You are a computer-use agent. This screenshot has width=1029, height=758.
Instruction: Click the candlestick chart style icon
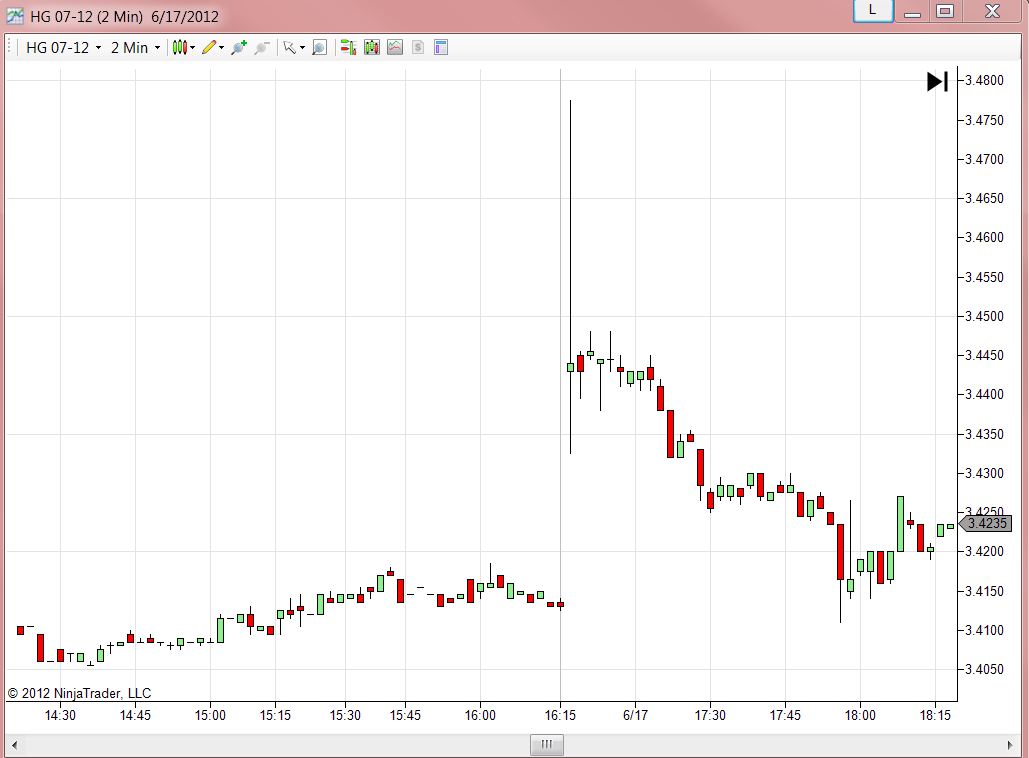click(x=180, y=47)
